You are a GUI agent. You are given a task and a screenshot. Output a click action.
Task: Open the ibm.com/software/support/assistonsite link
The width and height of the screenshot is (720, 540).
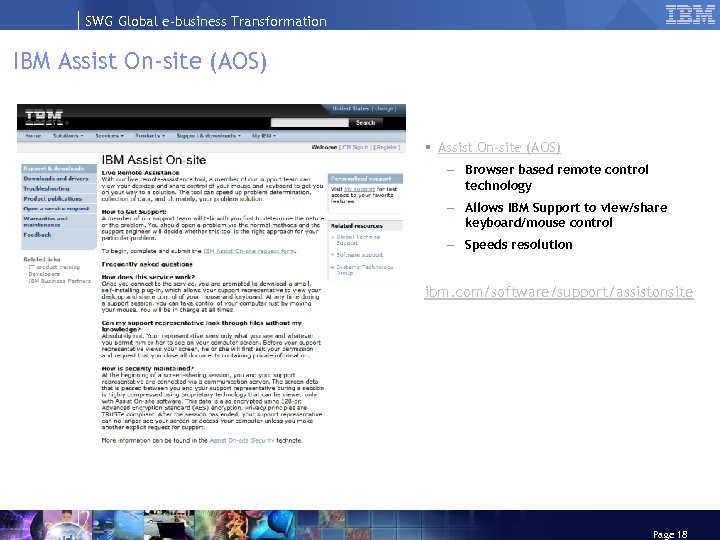point(559,292)
